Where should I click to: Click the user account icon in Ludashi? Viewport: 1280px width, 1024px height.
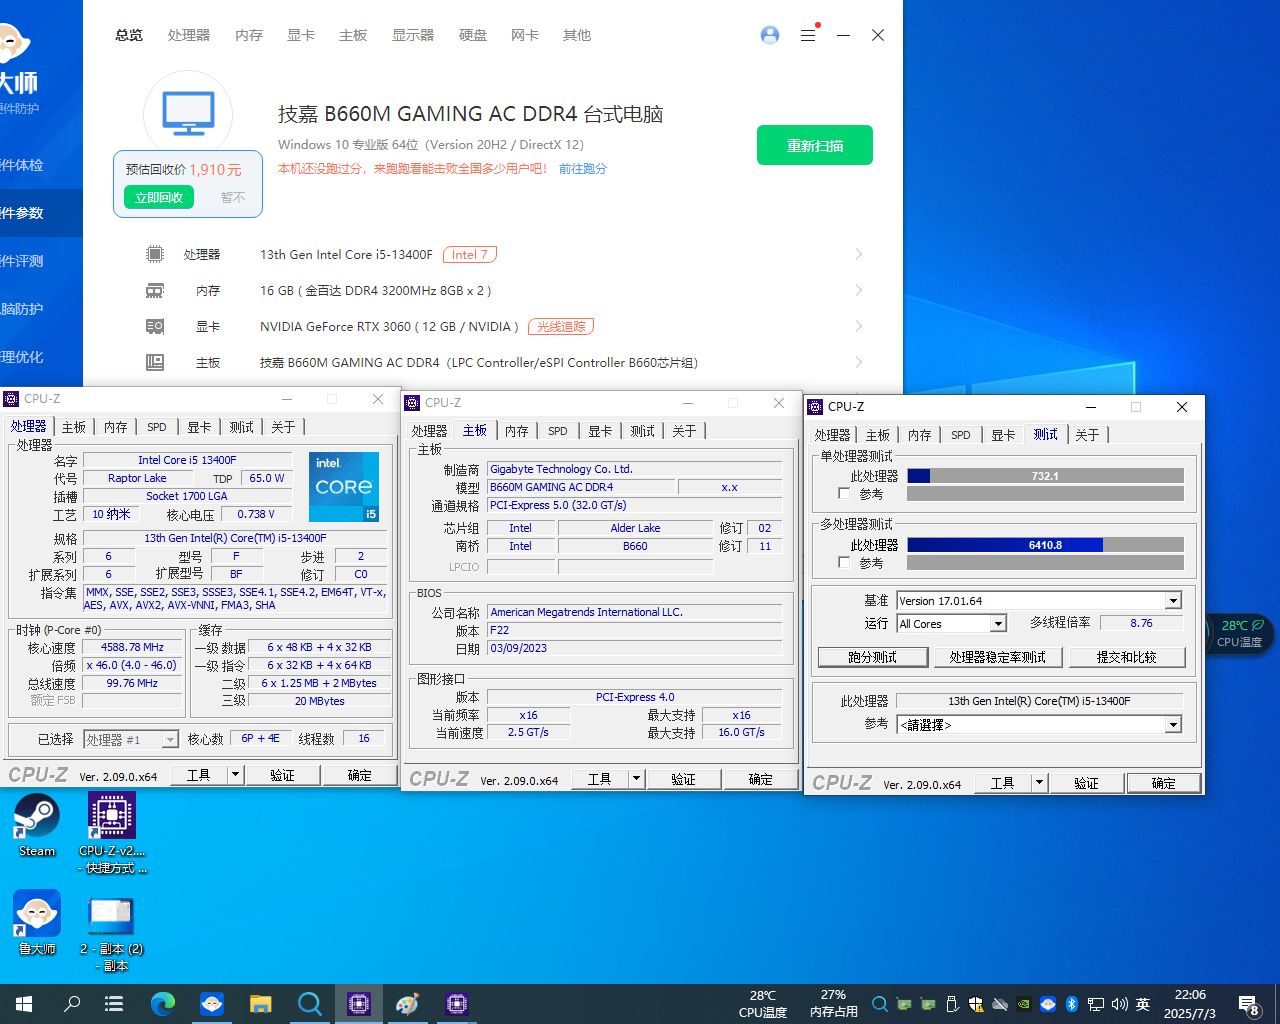click(x=769, y=35)
